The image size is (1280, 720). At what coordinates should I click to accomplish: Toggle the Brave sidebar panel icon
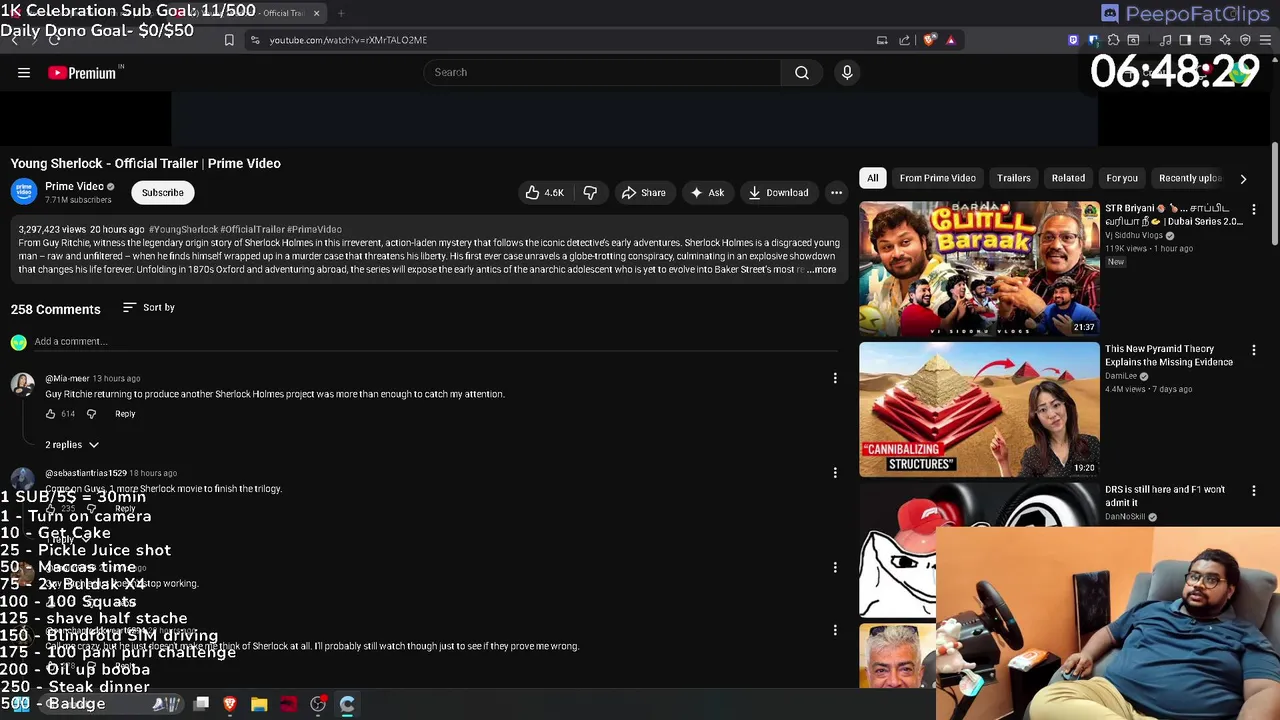click(x=1185, y=40)
